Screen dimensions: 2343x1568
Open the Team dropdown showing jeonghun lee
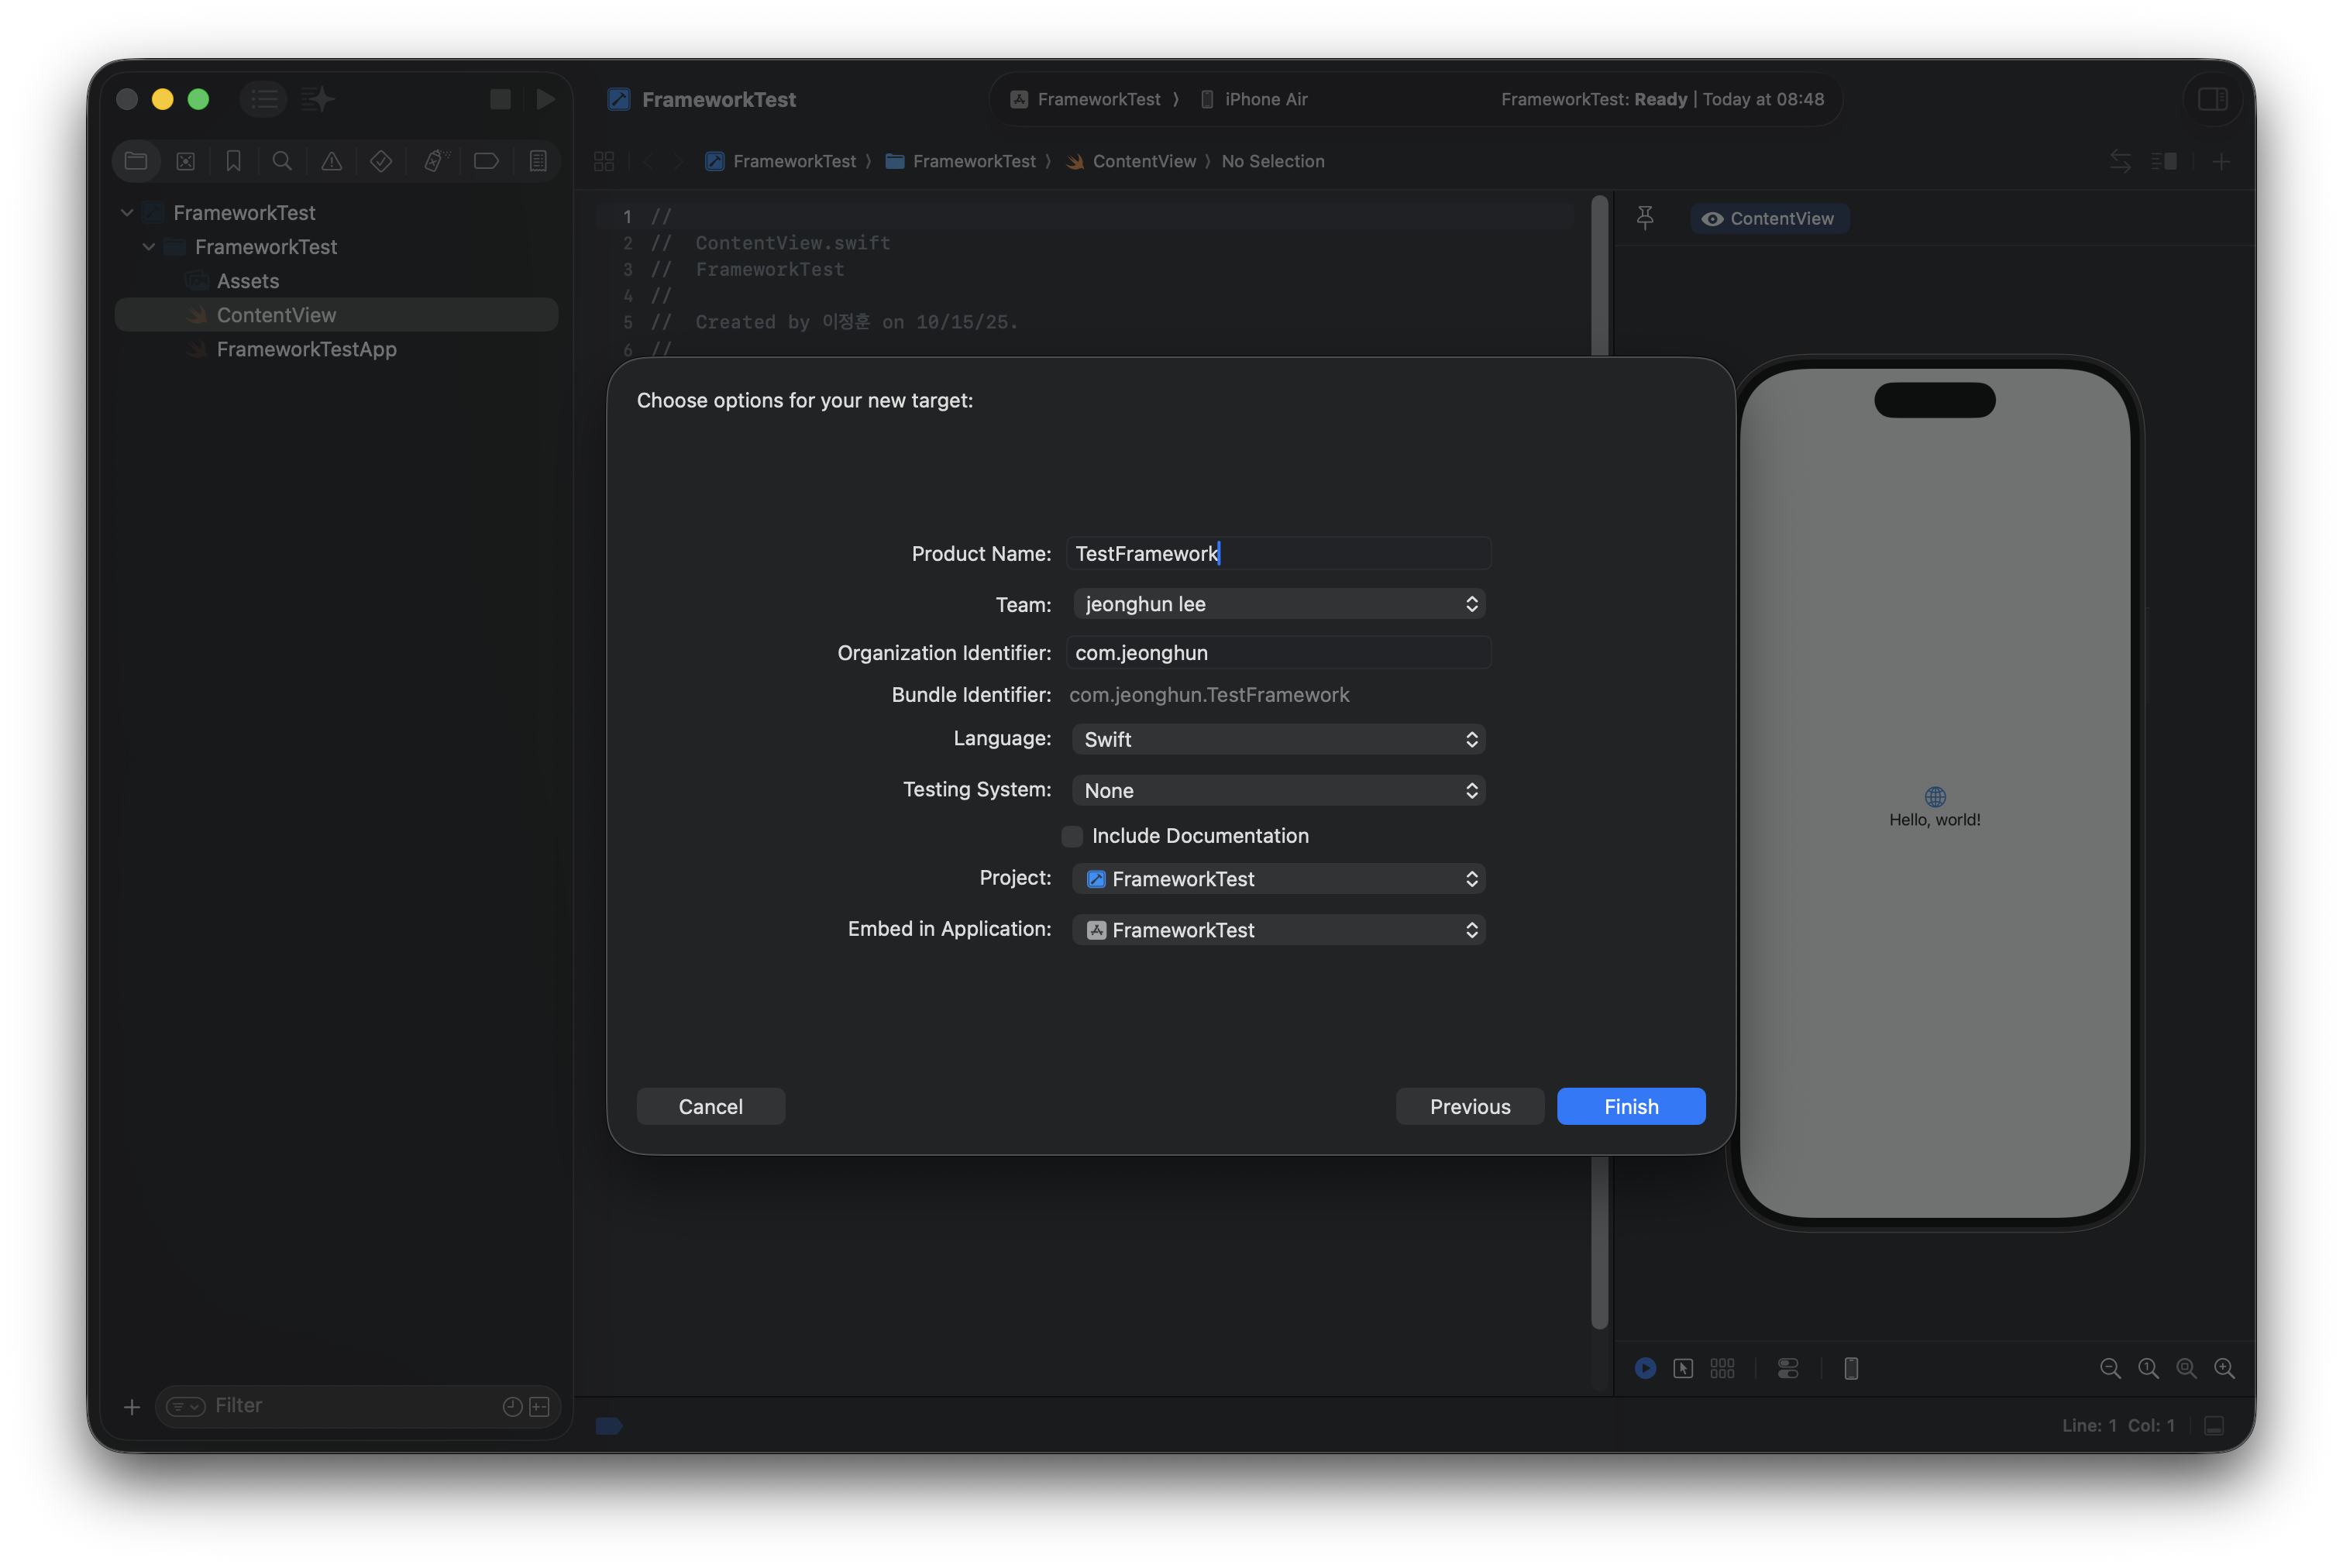(x=1278, y=604)
